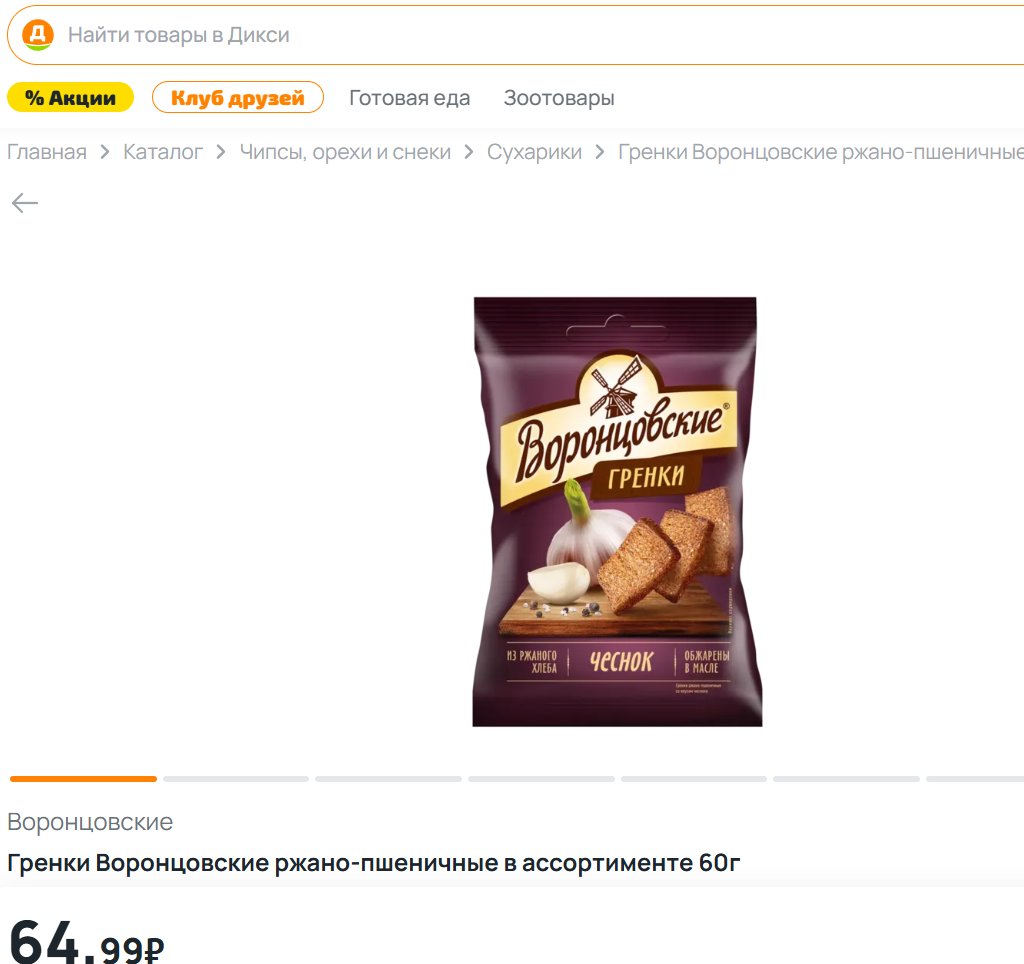This screenshot has height=964, width=1024.
Task: Select the fifth image gallery indicator bar
Action: [x=694, y=779]
